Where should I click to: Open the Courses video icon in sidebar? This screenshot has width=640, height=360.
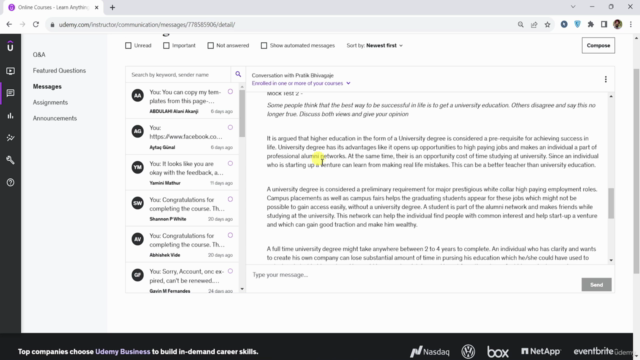(x=10, y=71)
